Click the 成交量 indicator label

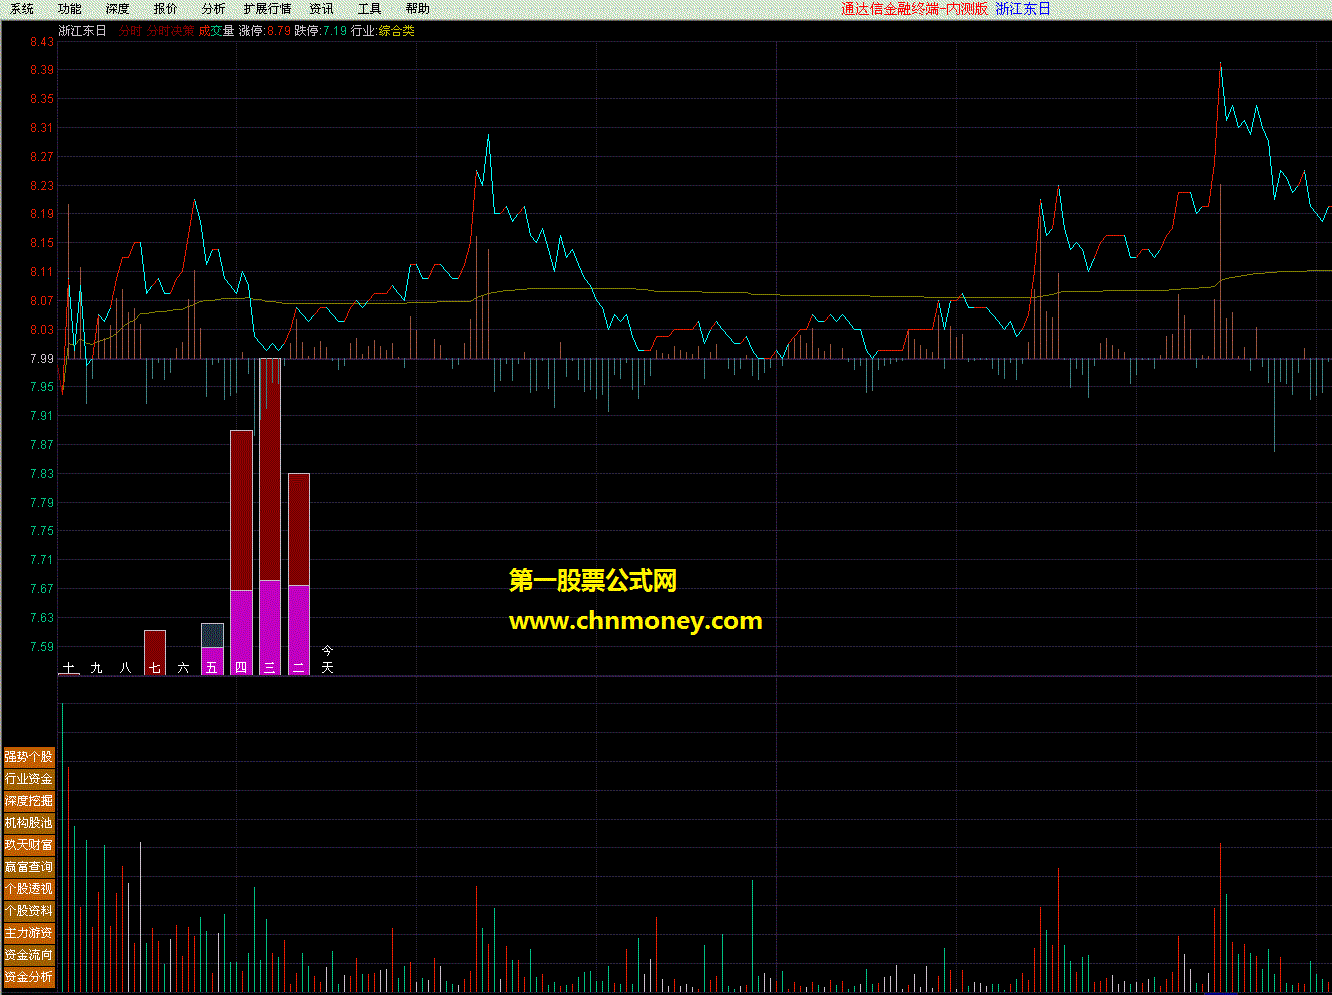point(216,31)
